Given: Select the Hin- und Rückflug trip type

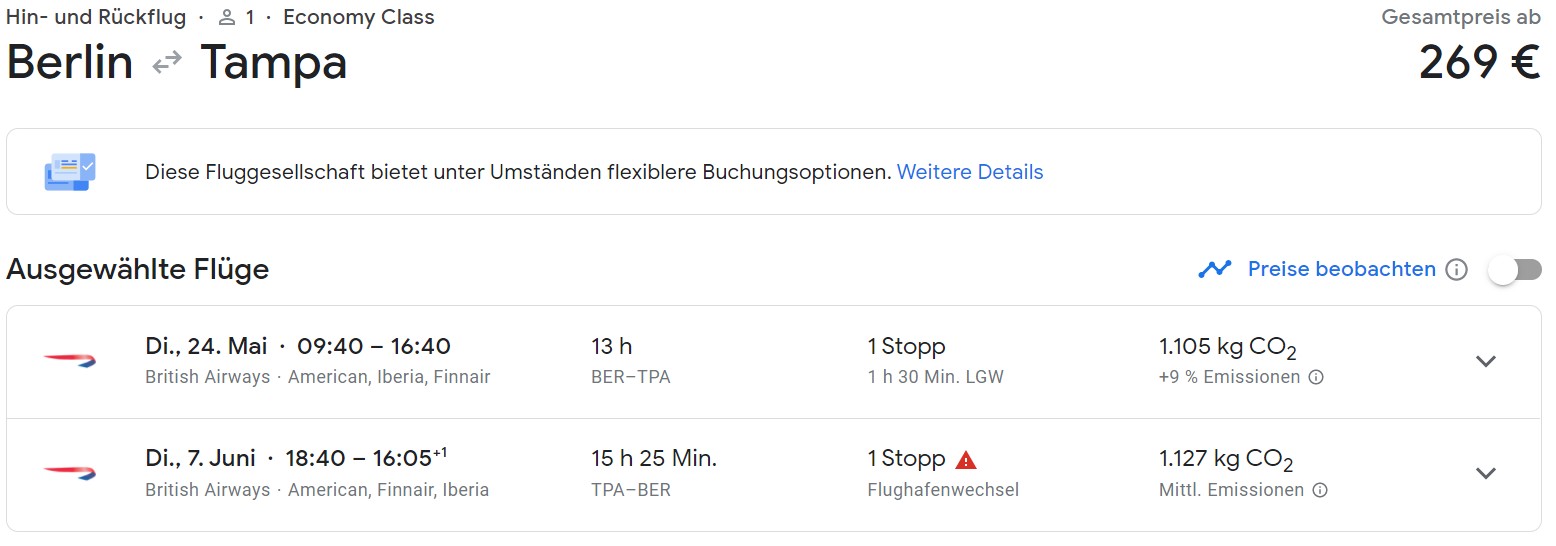Looking at the screenshot, I should click(x=96, y=17).
